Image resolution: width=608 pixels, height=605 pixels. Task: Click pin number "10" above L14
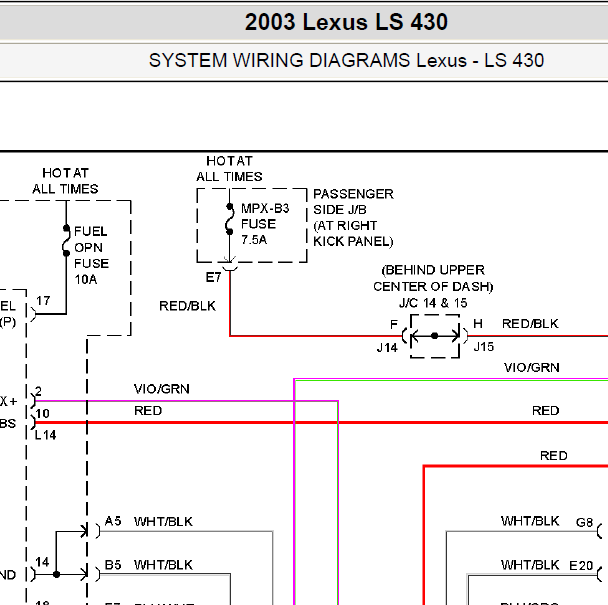coord(42,413)
